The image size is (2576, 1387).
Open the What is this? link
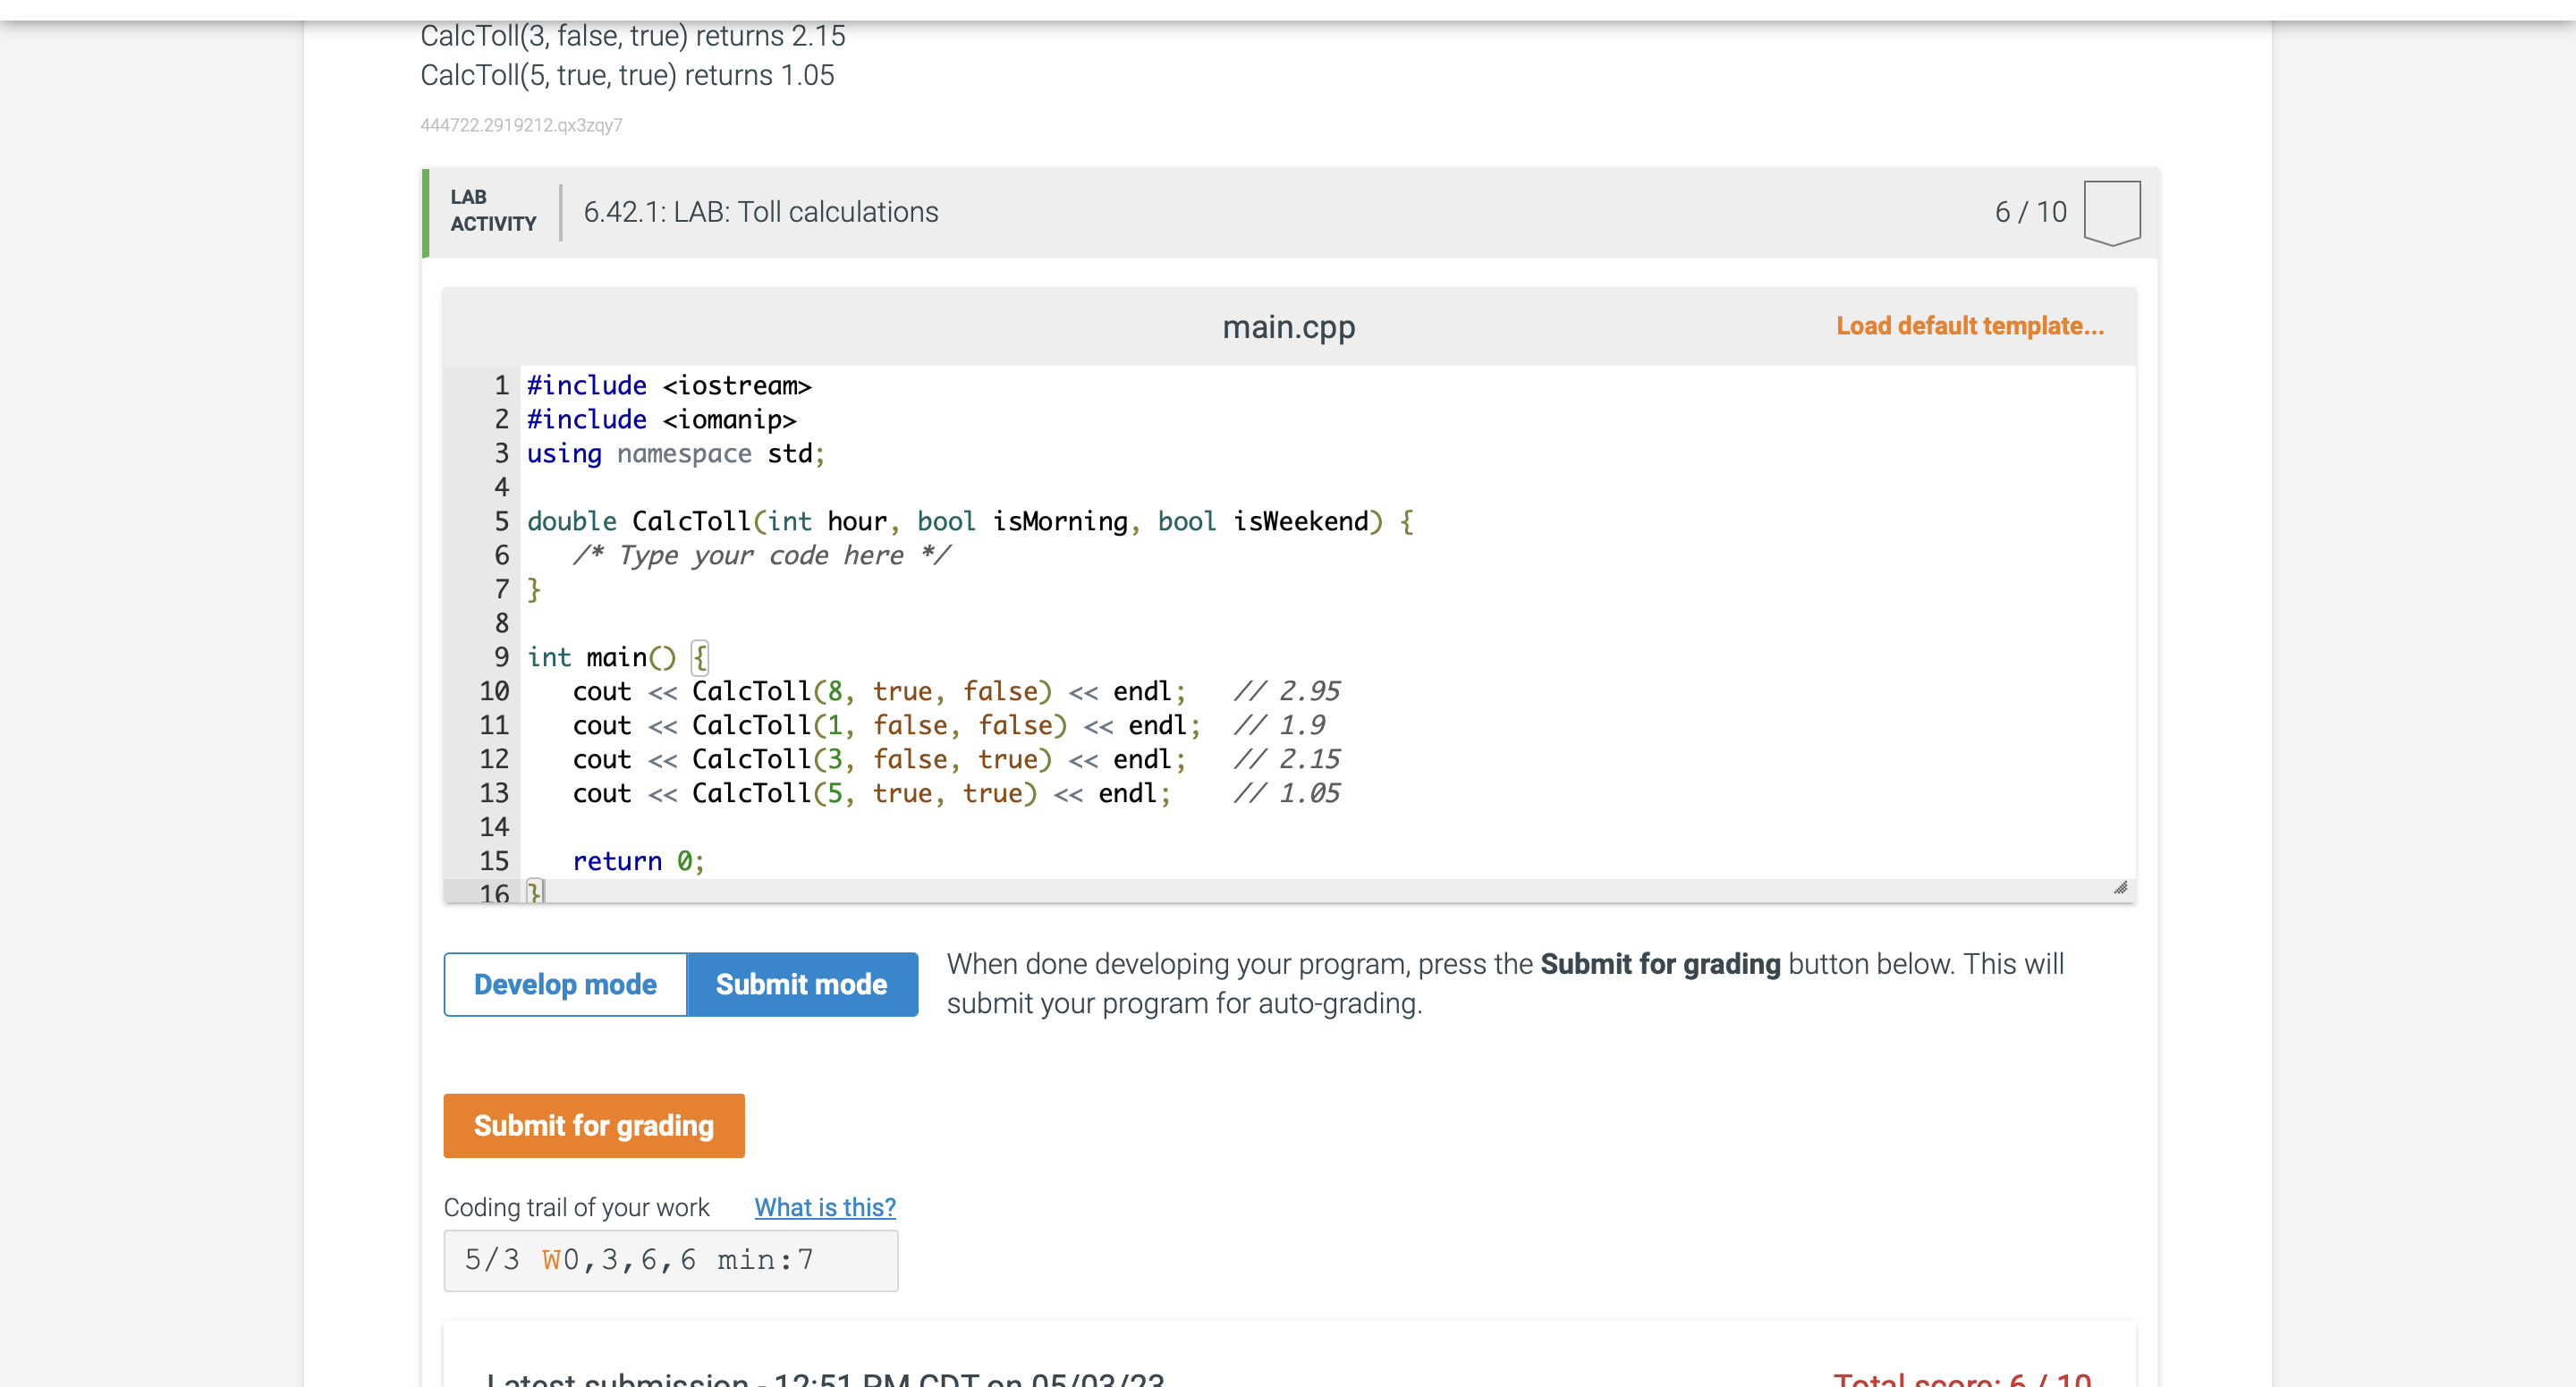pyautogui.click(x=824, y=1207)
